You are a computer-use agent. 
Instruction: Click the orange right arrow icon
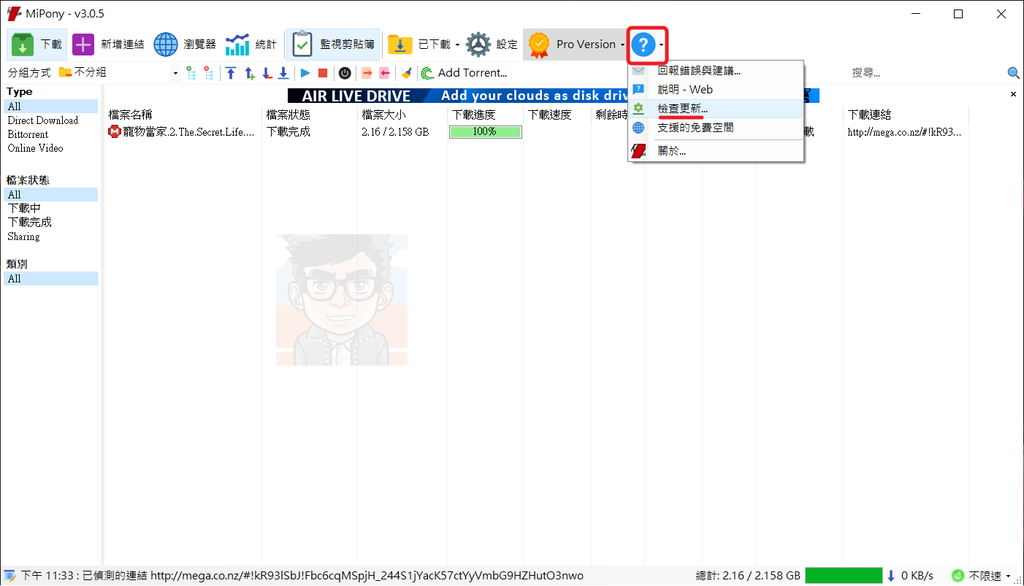tap(366, 73)
